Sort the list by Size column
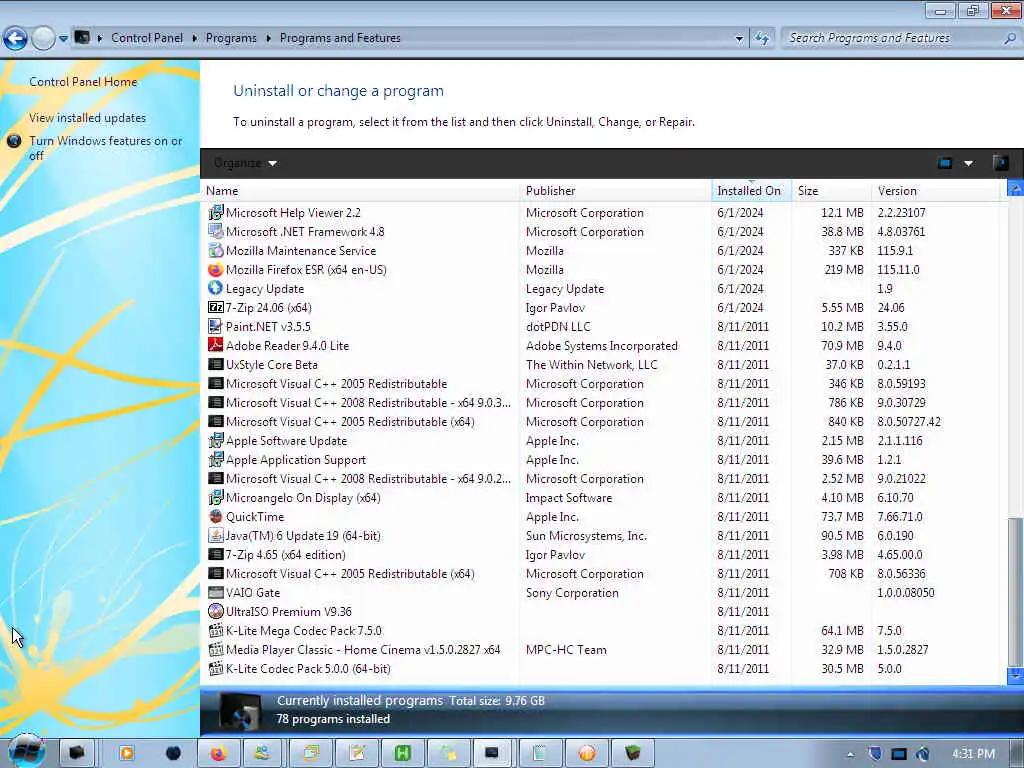1024x768 pixels. (x=831, y=191)
